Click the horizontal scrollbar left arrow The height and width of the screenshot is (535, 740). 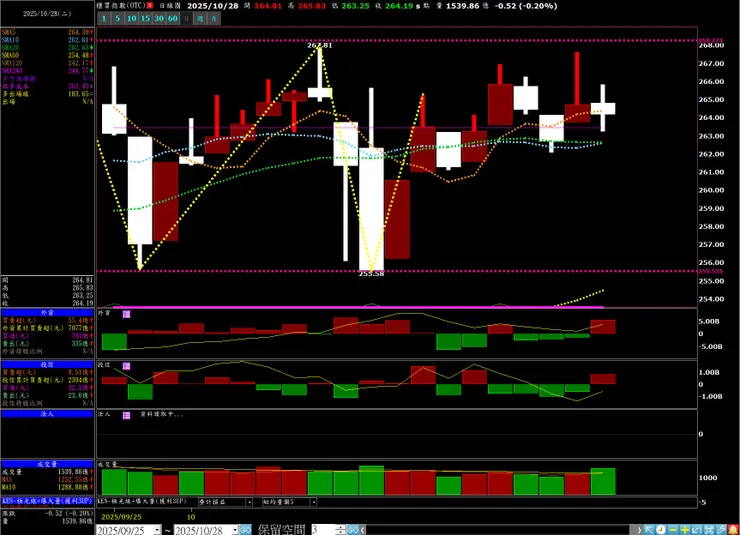point(363,530)
